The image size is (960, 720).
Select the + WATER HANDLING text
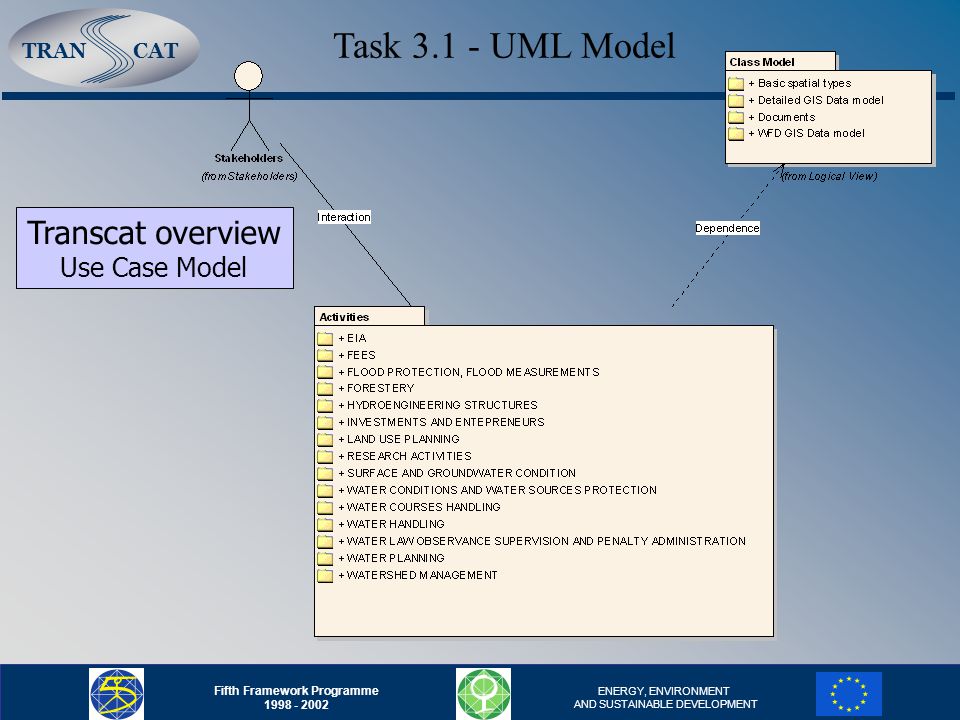tap(391, 524)
